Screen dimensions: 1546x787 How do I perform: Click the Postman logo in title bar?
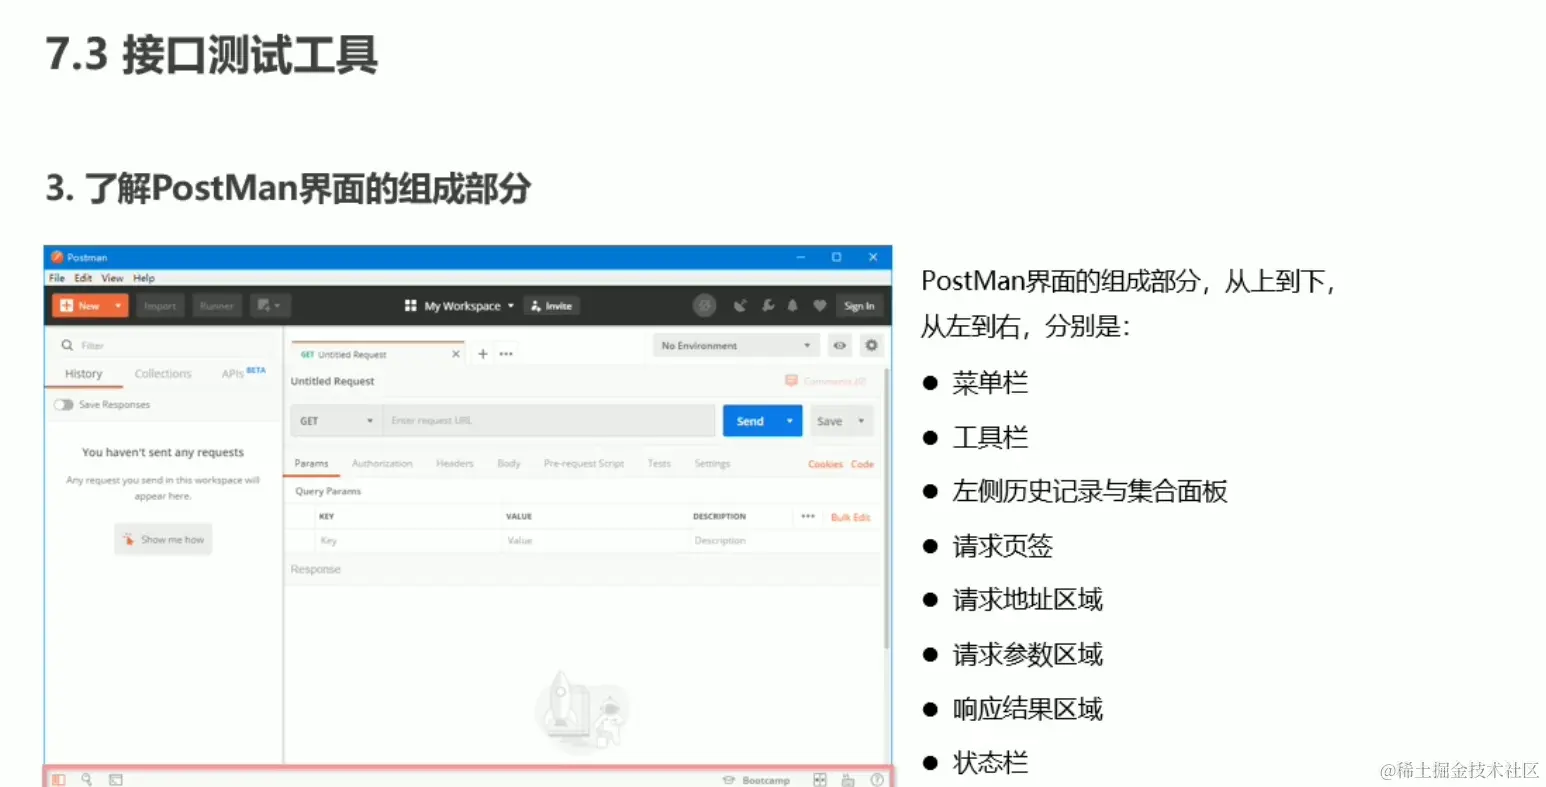coord(57,257)
